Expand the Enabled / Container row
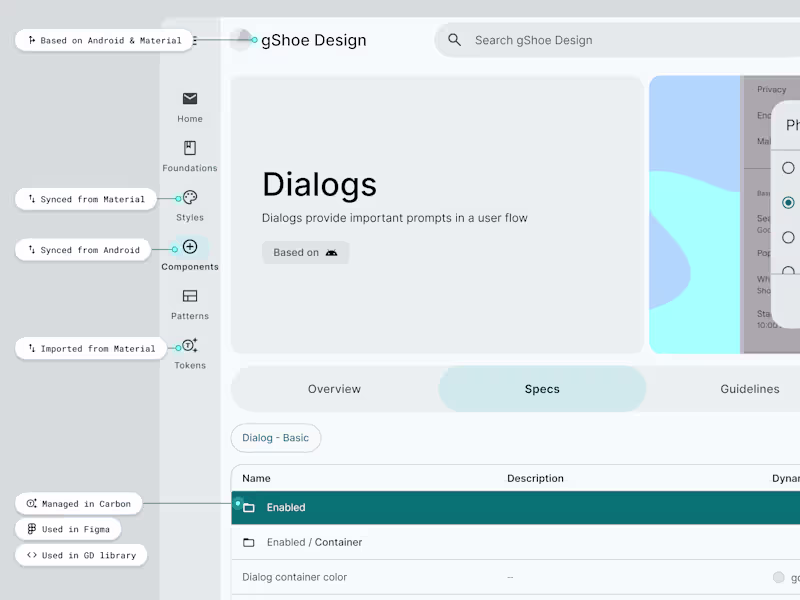 (x=314, y=542)
